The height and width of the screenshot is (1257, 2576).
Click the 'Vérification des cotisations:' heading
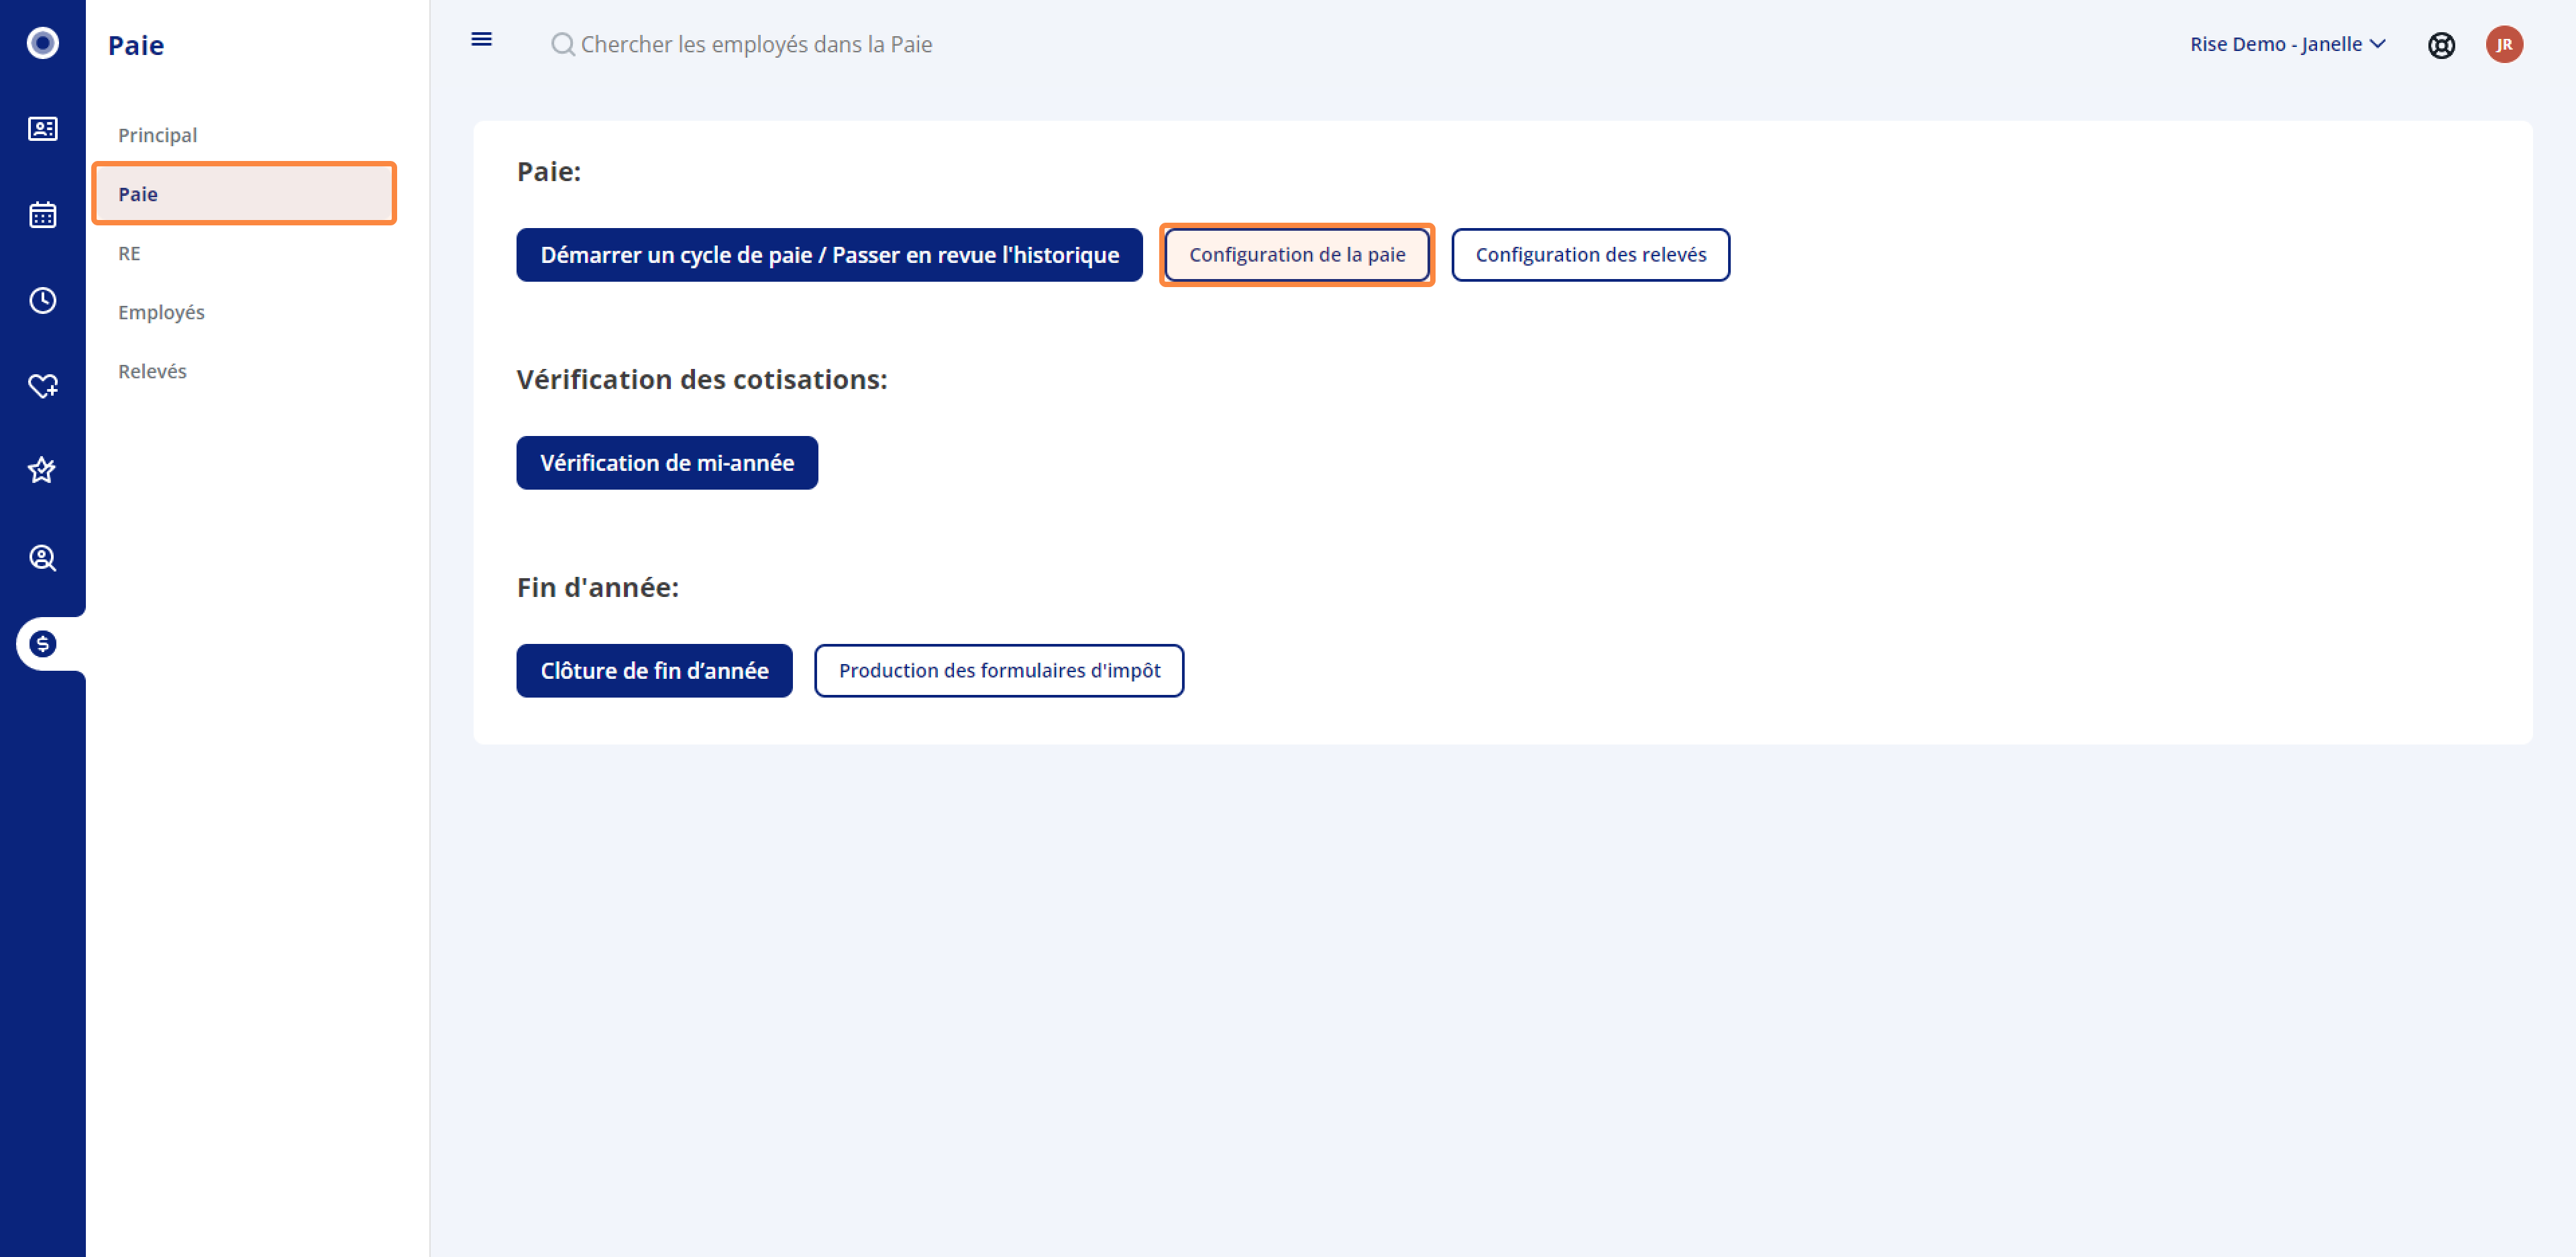pyautogui.click(x=702, y=379)
